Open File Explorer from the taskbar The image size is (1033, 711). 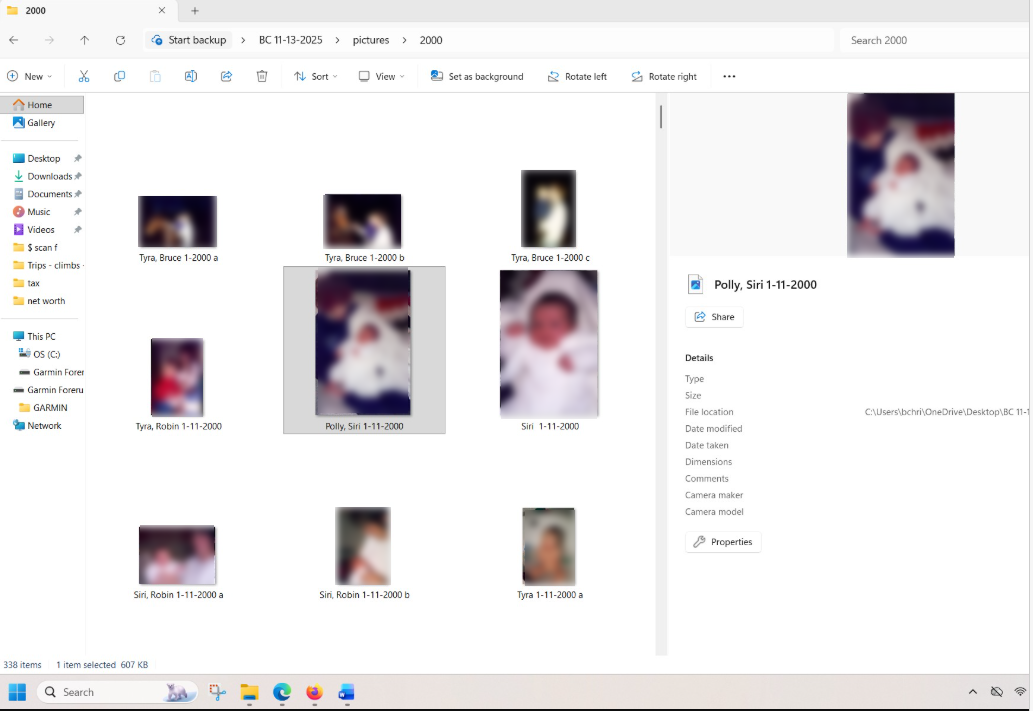[x=249, y=692]
